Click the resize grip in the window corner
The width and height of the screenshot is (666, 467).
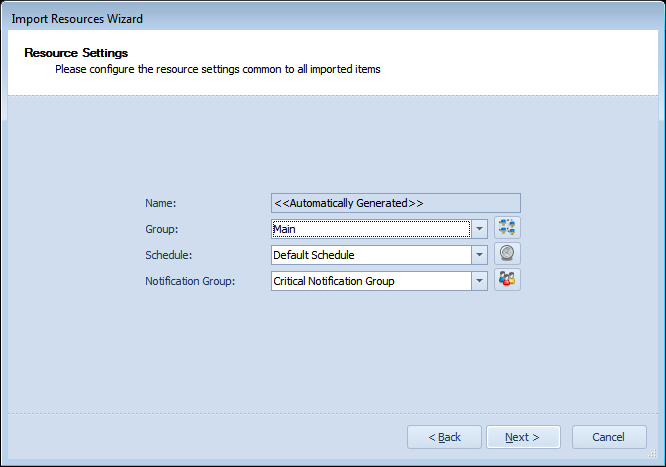[x=652, y=454]
